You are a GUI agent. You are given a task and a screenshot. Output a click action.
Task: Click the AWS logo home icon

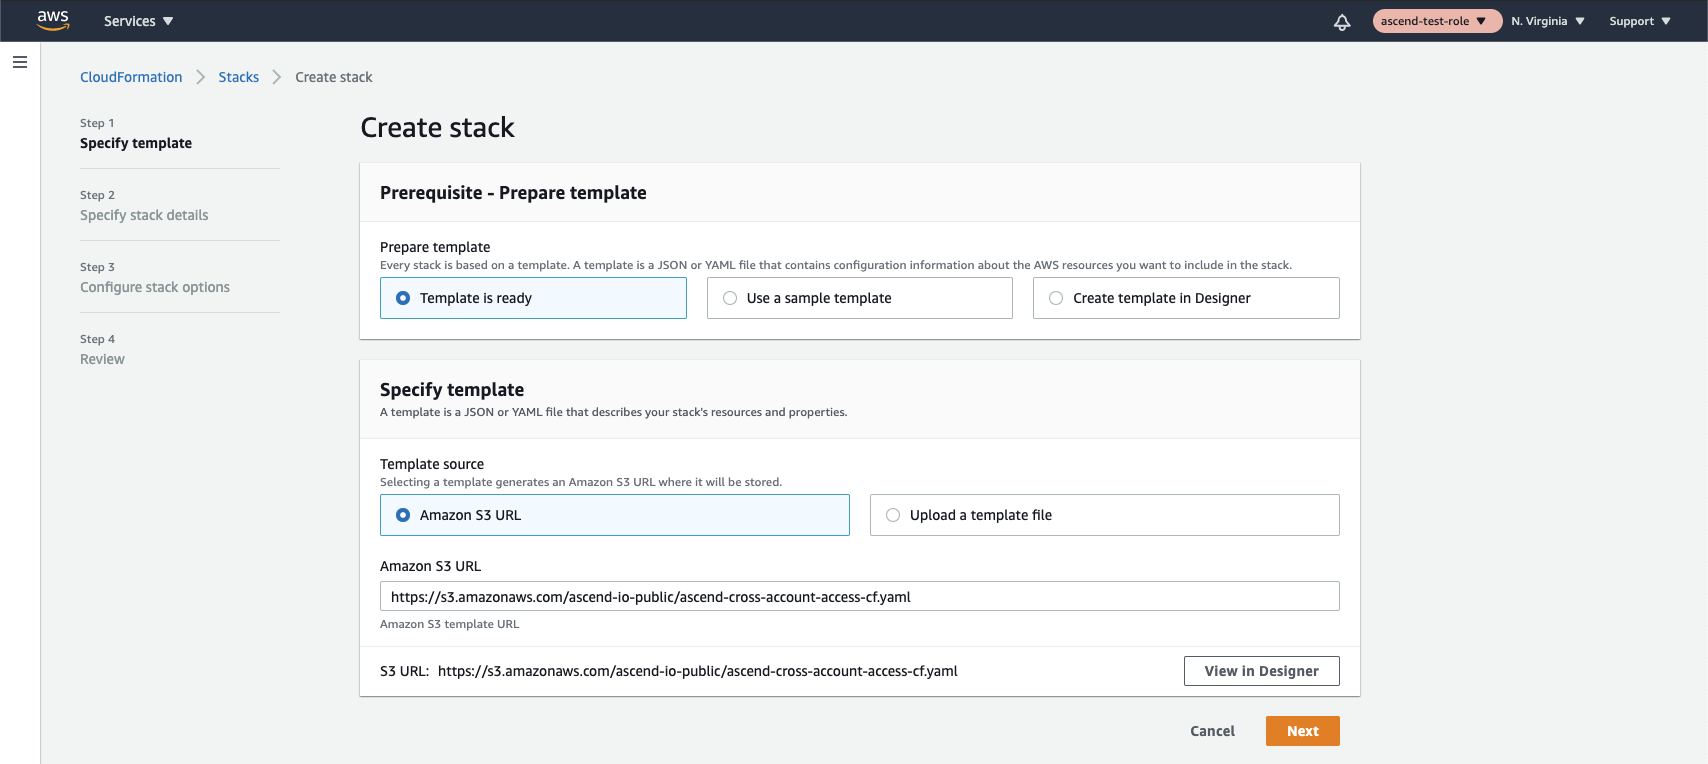point(53,20)
